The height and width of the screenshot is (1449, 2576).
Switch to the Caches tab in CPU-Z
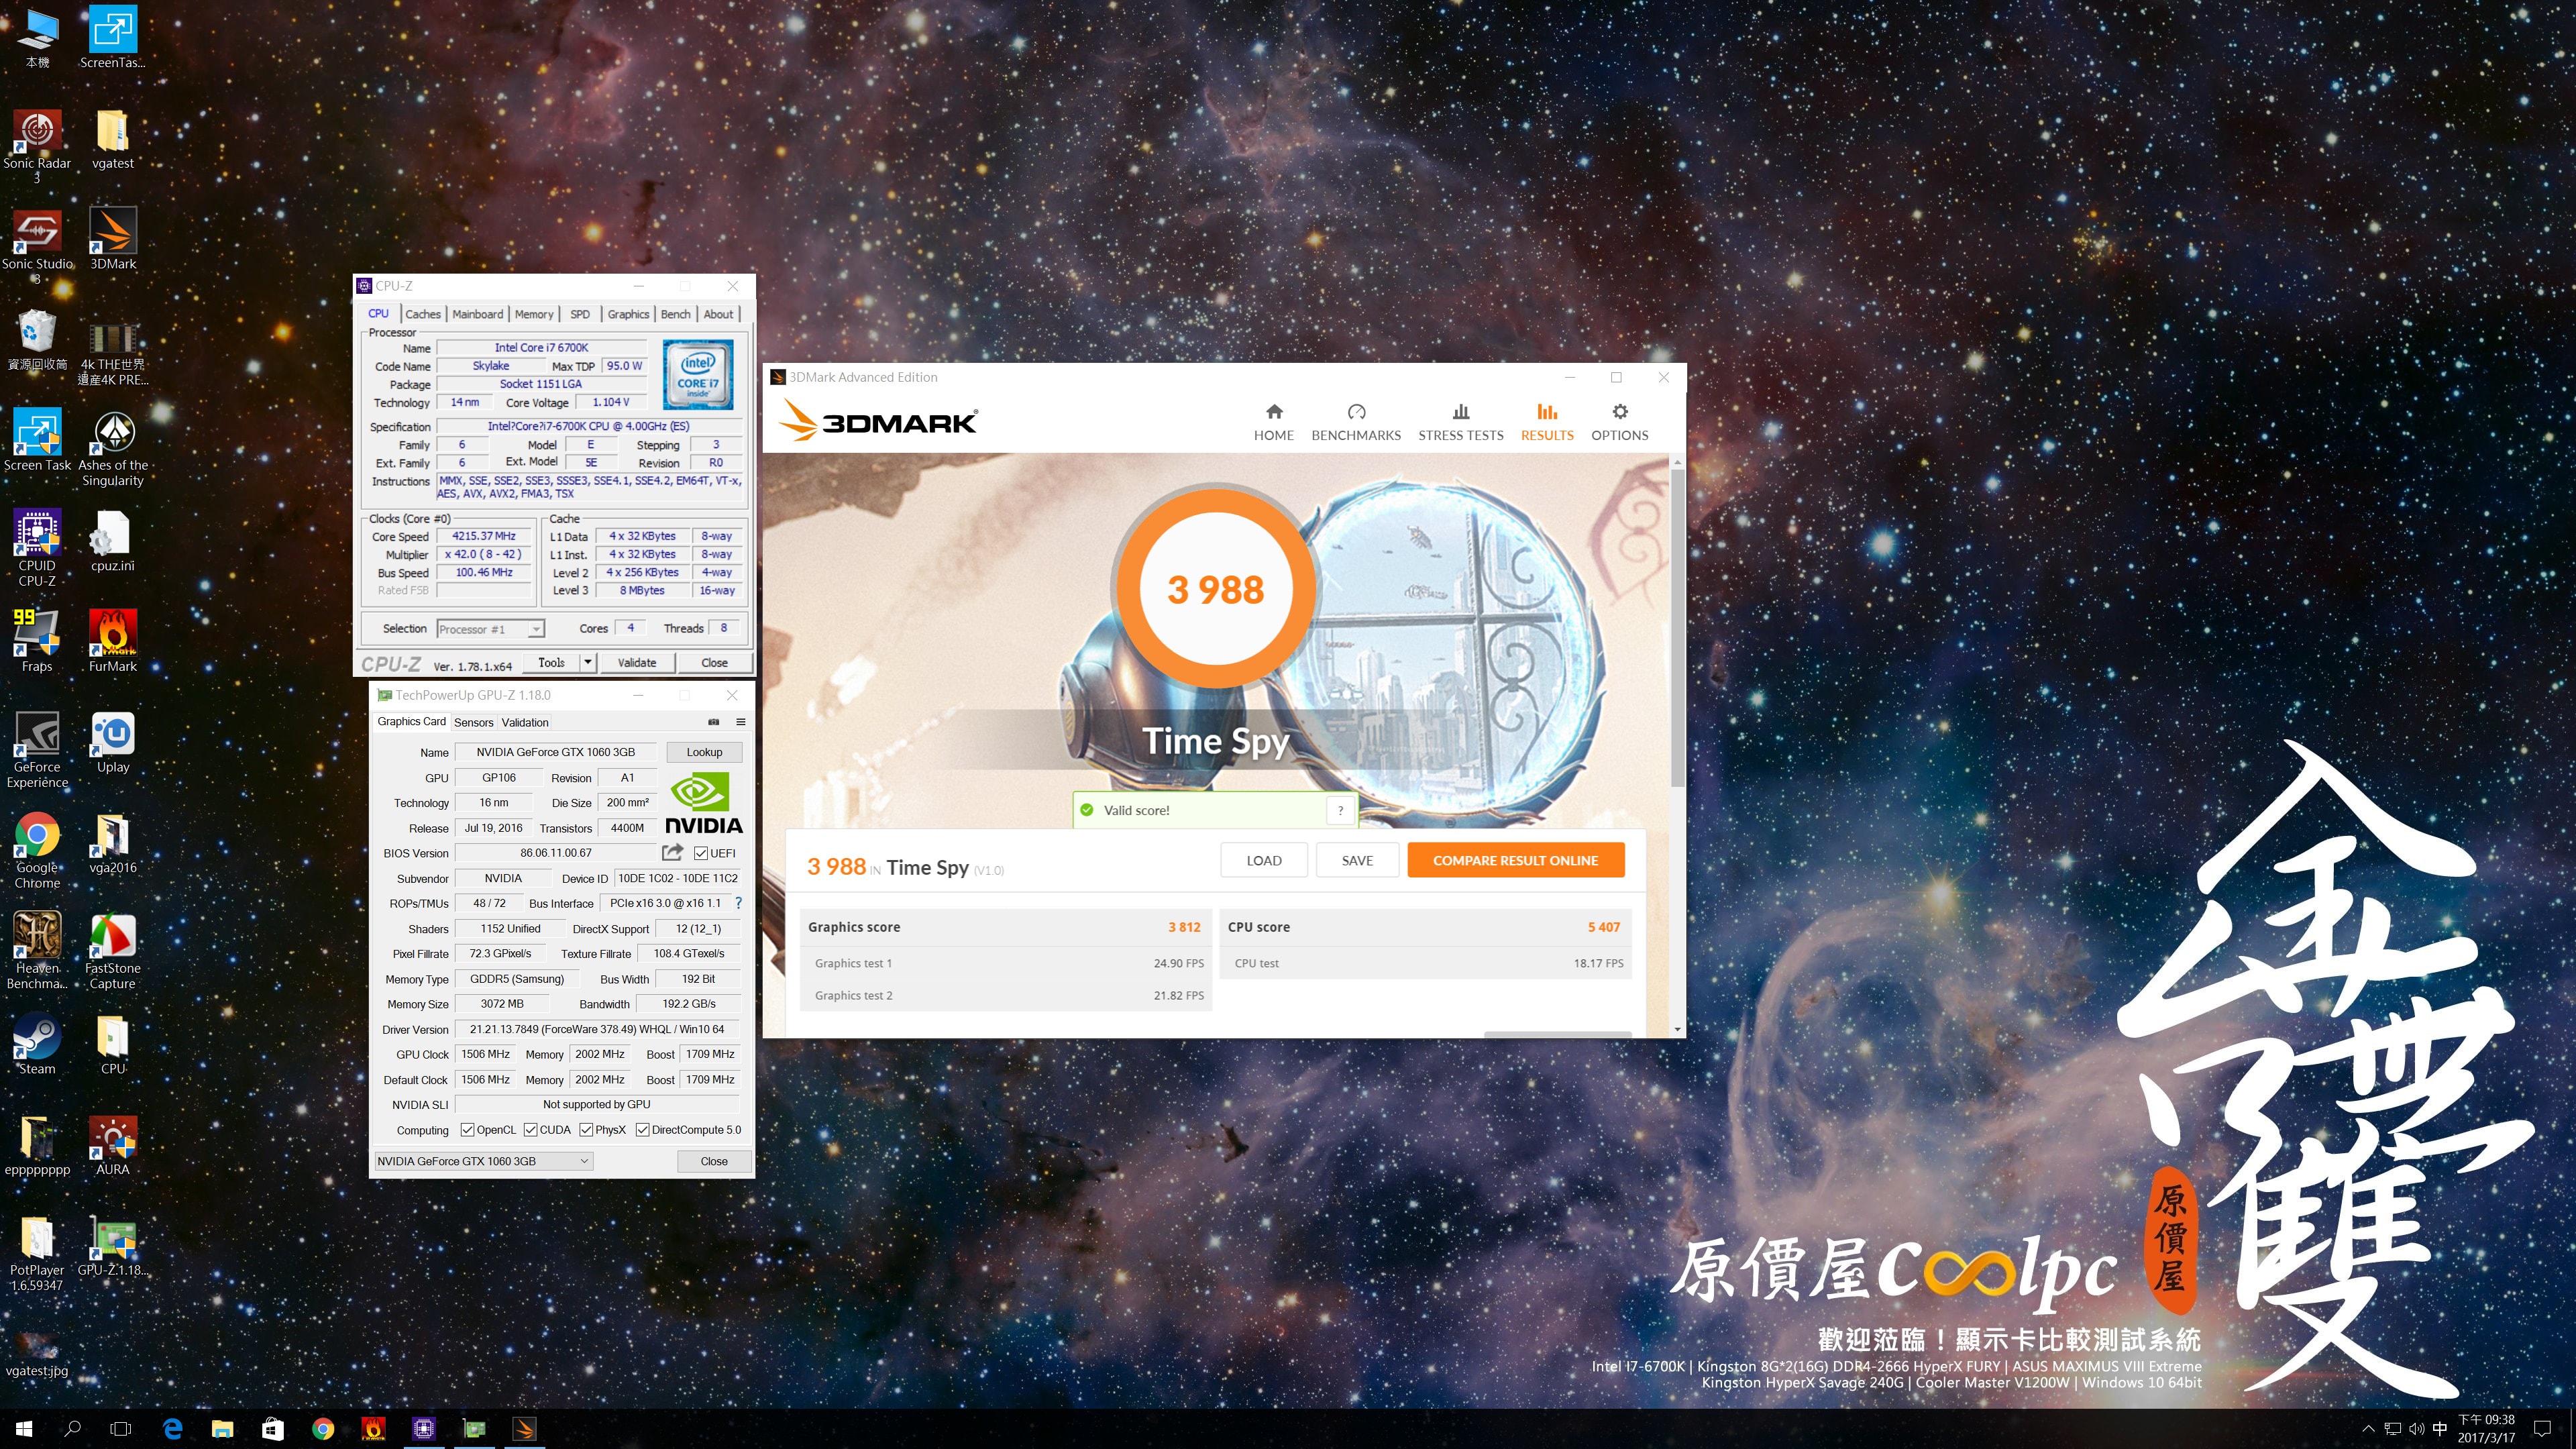coord(422,314)
